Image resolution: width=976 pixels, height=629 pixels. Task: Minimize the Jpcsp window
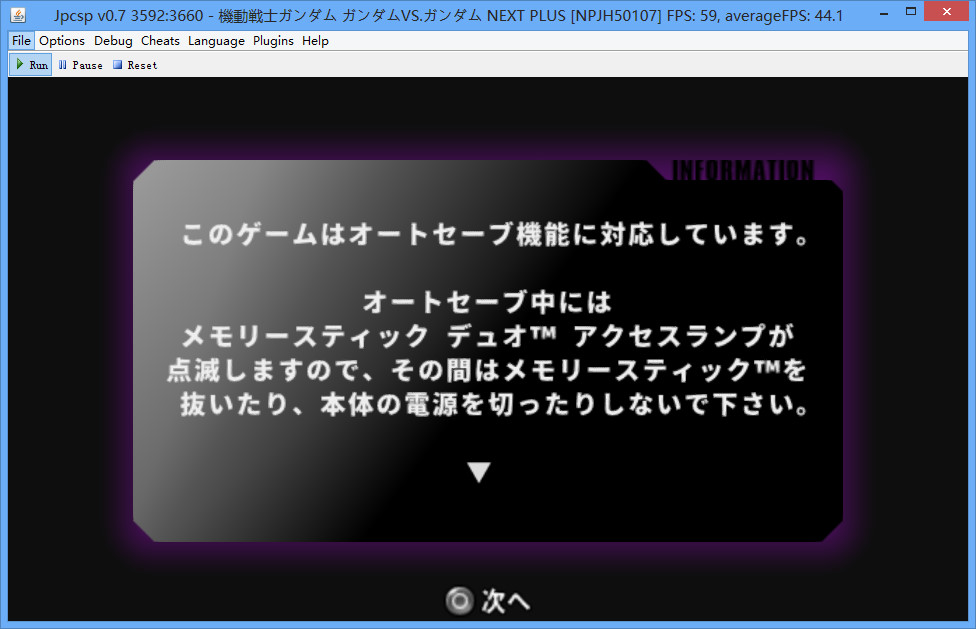[884, 12]
